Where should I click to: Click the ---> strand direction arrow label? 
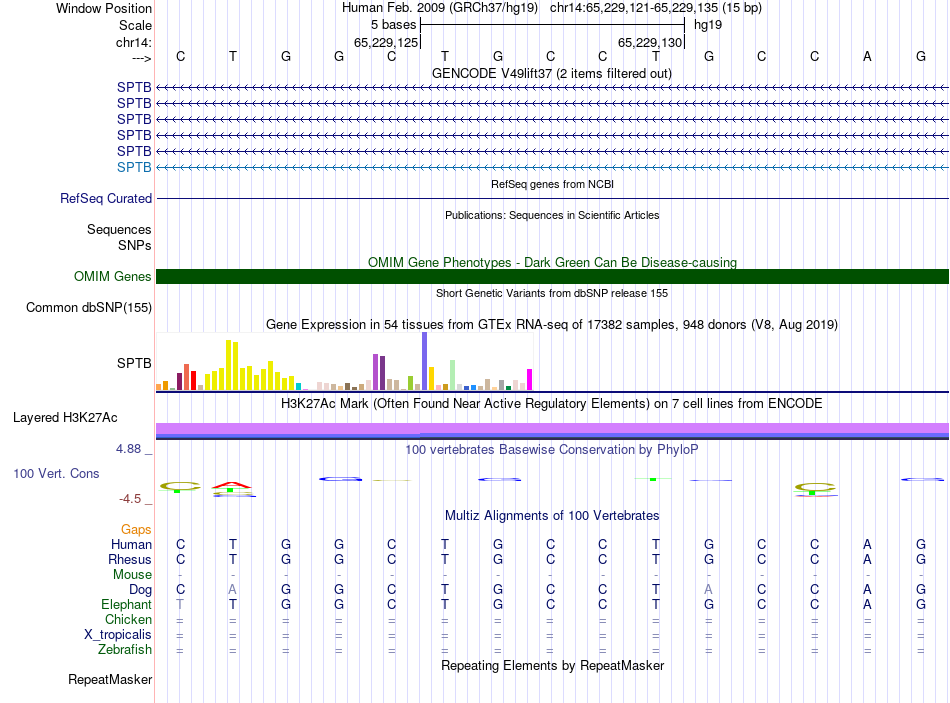[141, 58]
